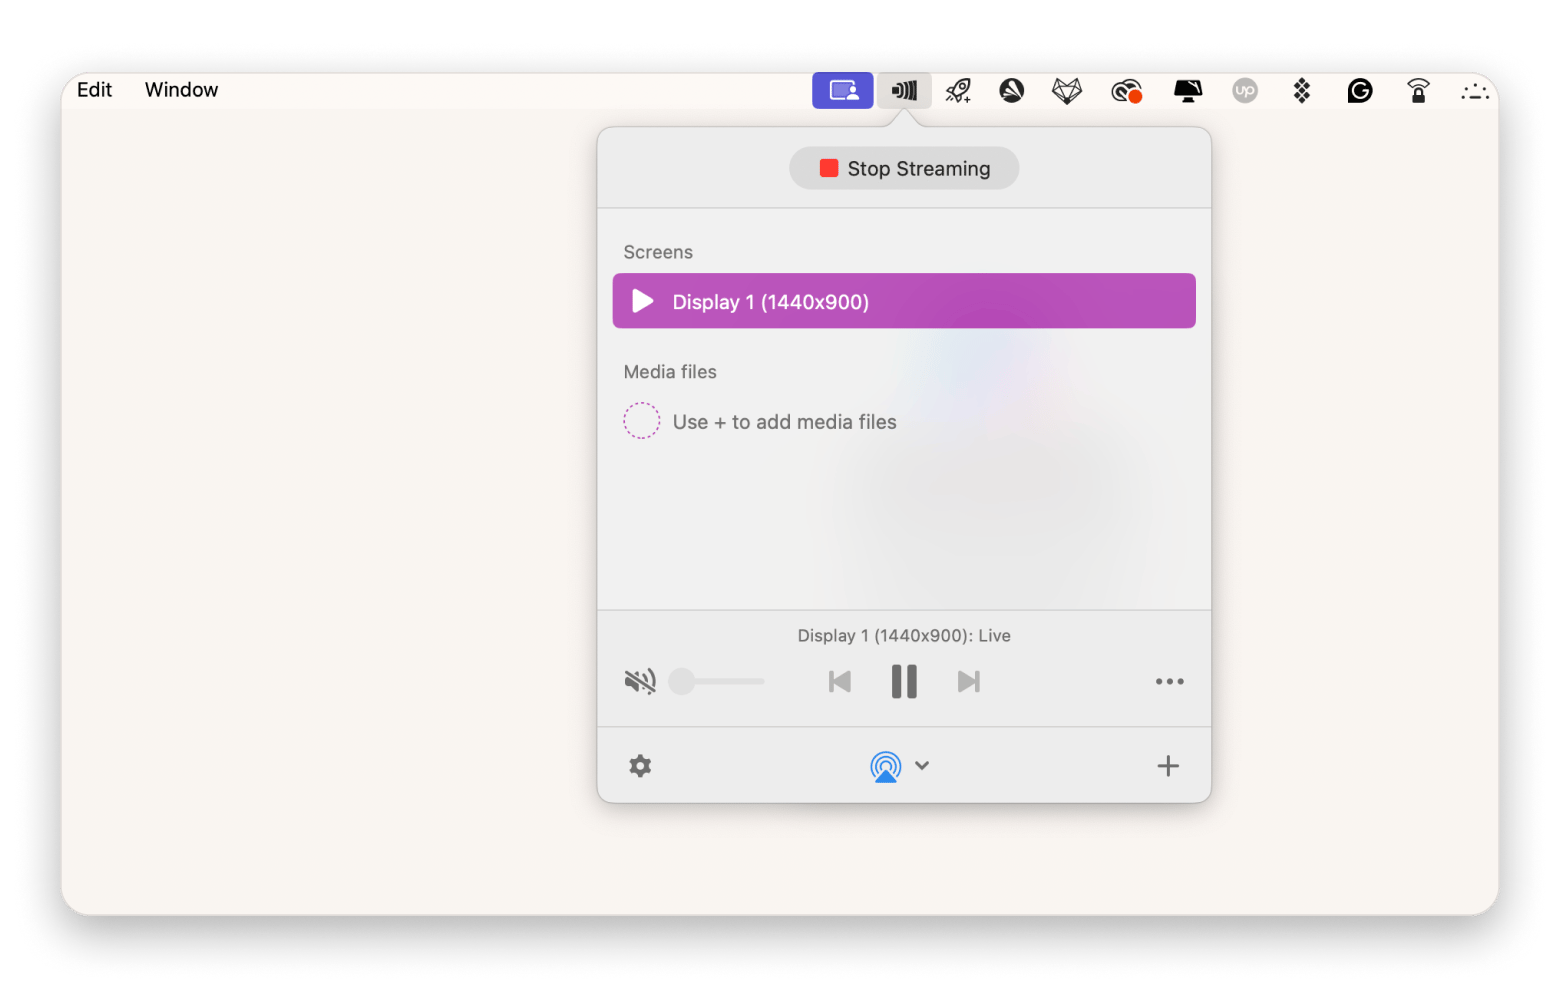Adjust the volume slider
The image size is (1560, 998).
(x=683, y=682)
